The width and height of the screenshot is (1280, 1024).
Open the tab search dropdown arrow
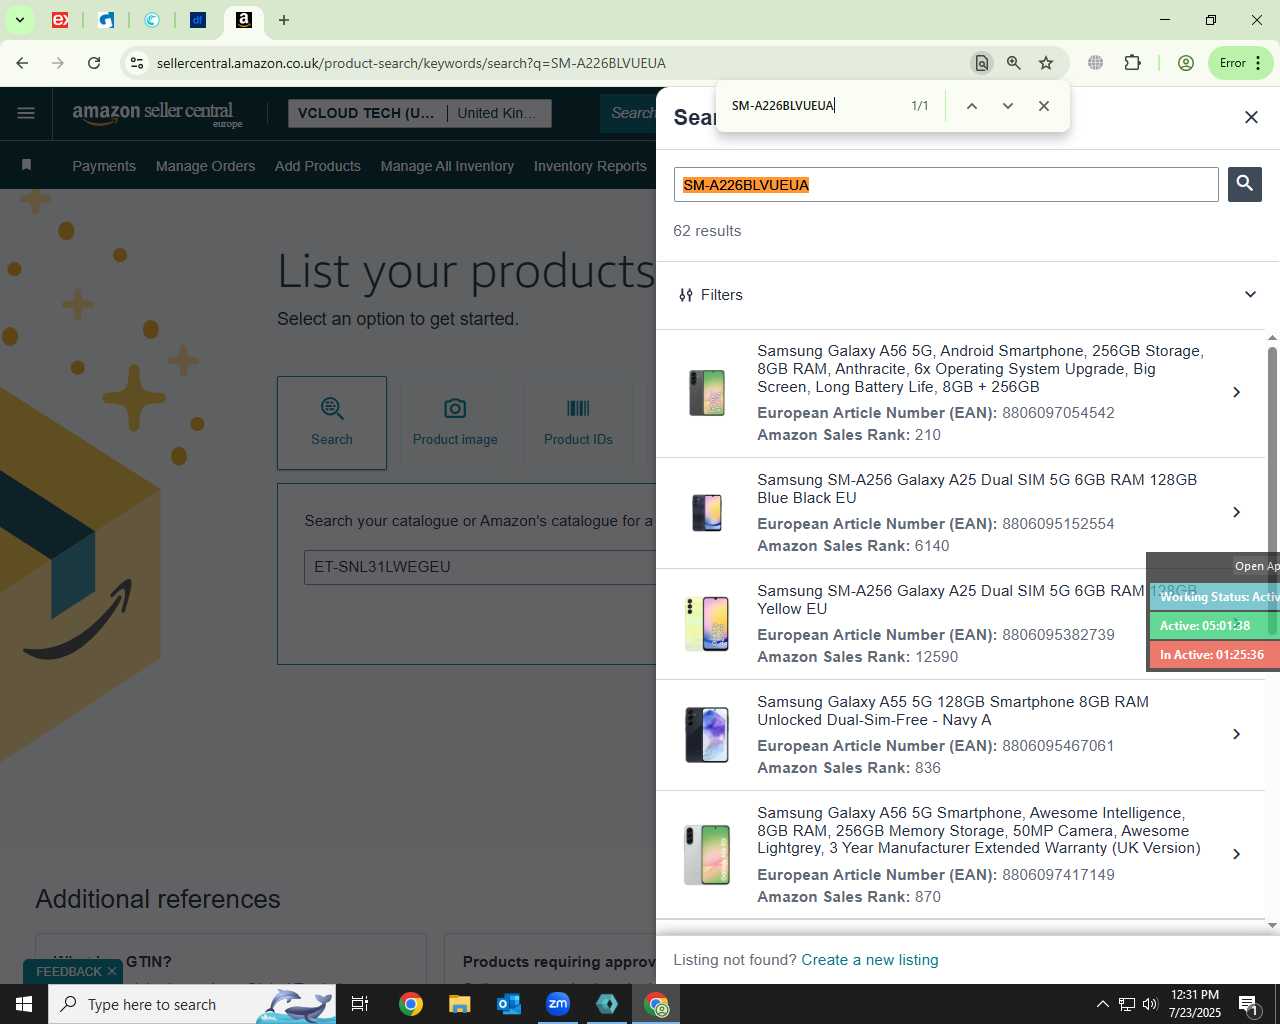[19, 20]
